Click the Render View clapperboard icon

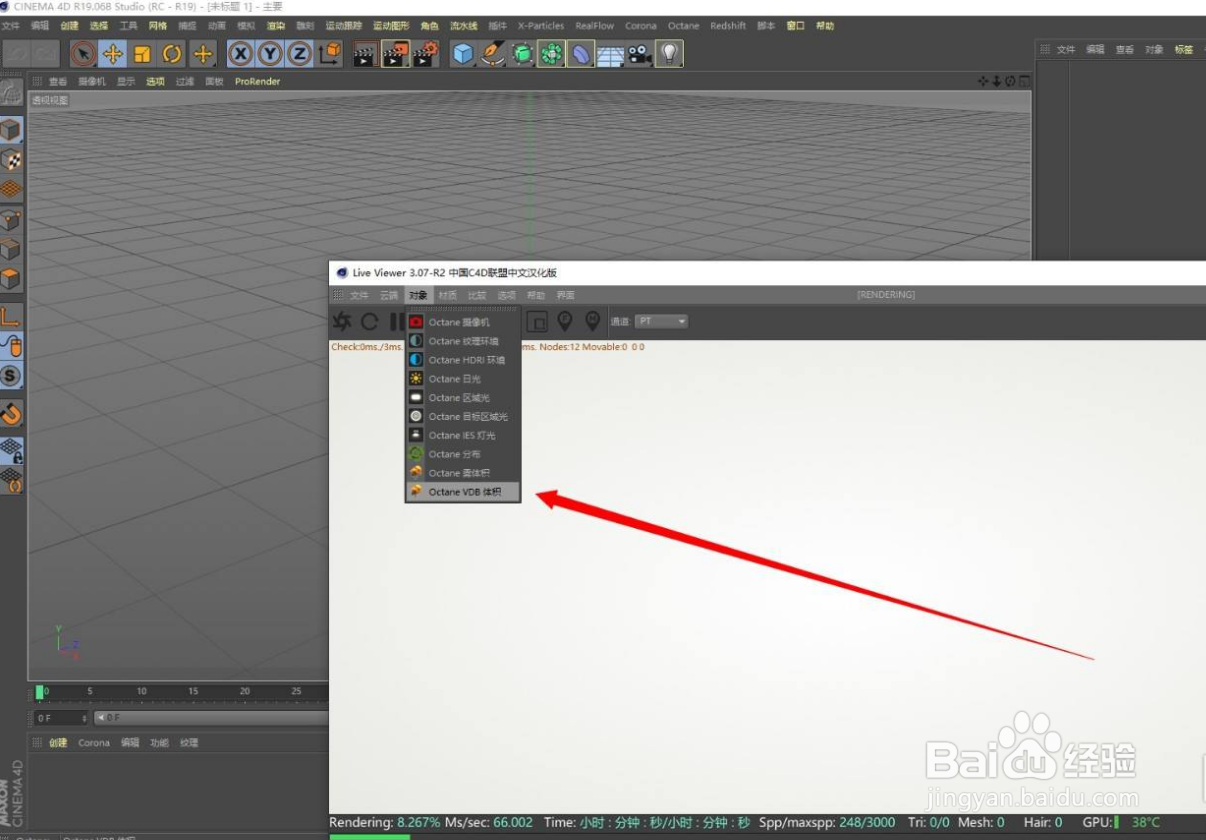(x=365, y=54)
